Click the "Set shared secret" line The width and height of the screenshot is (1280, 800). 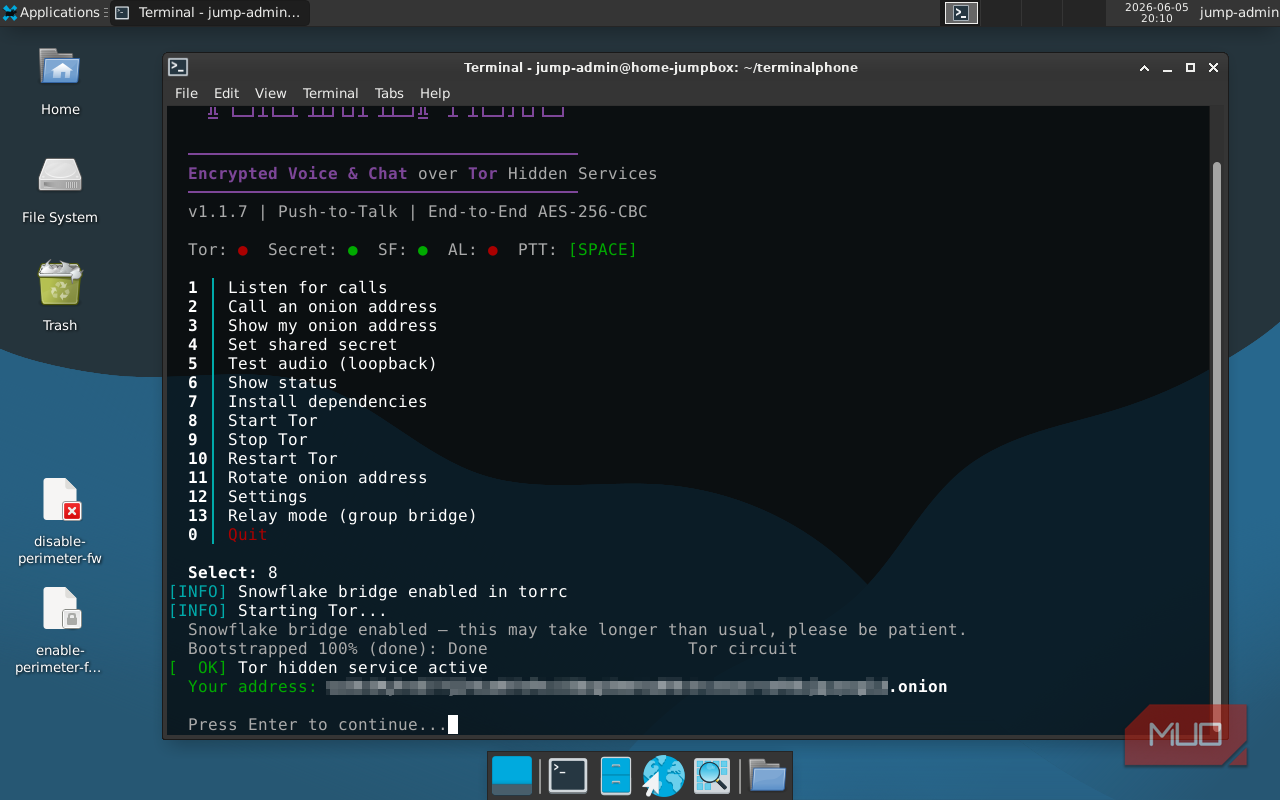pyautogui.click(x=312, y=344)
